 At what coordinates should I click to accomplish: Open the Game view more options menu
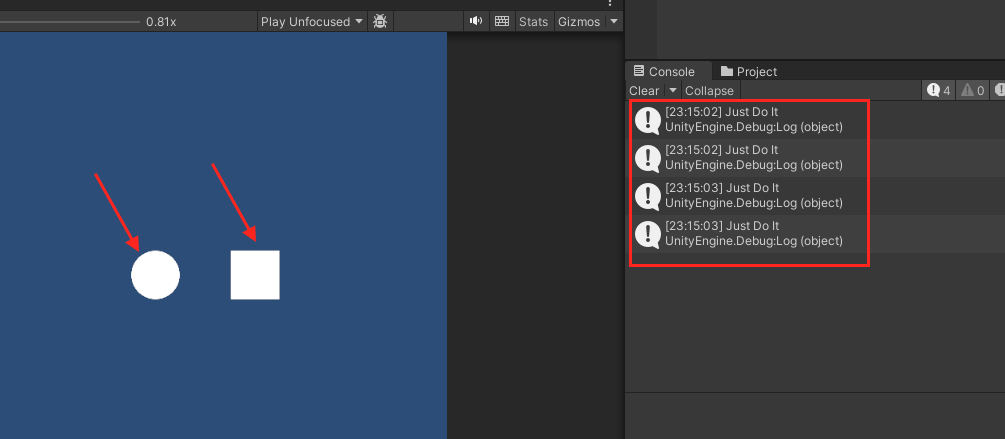(610, 3)
